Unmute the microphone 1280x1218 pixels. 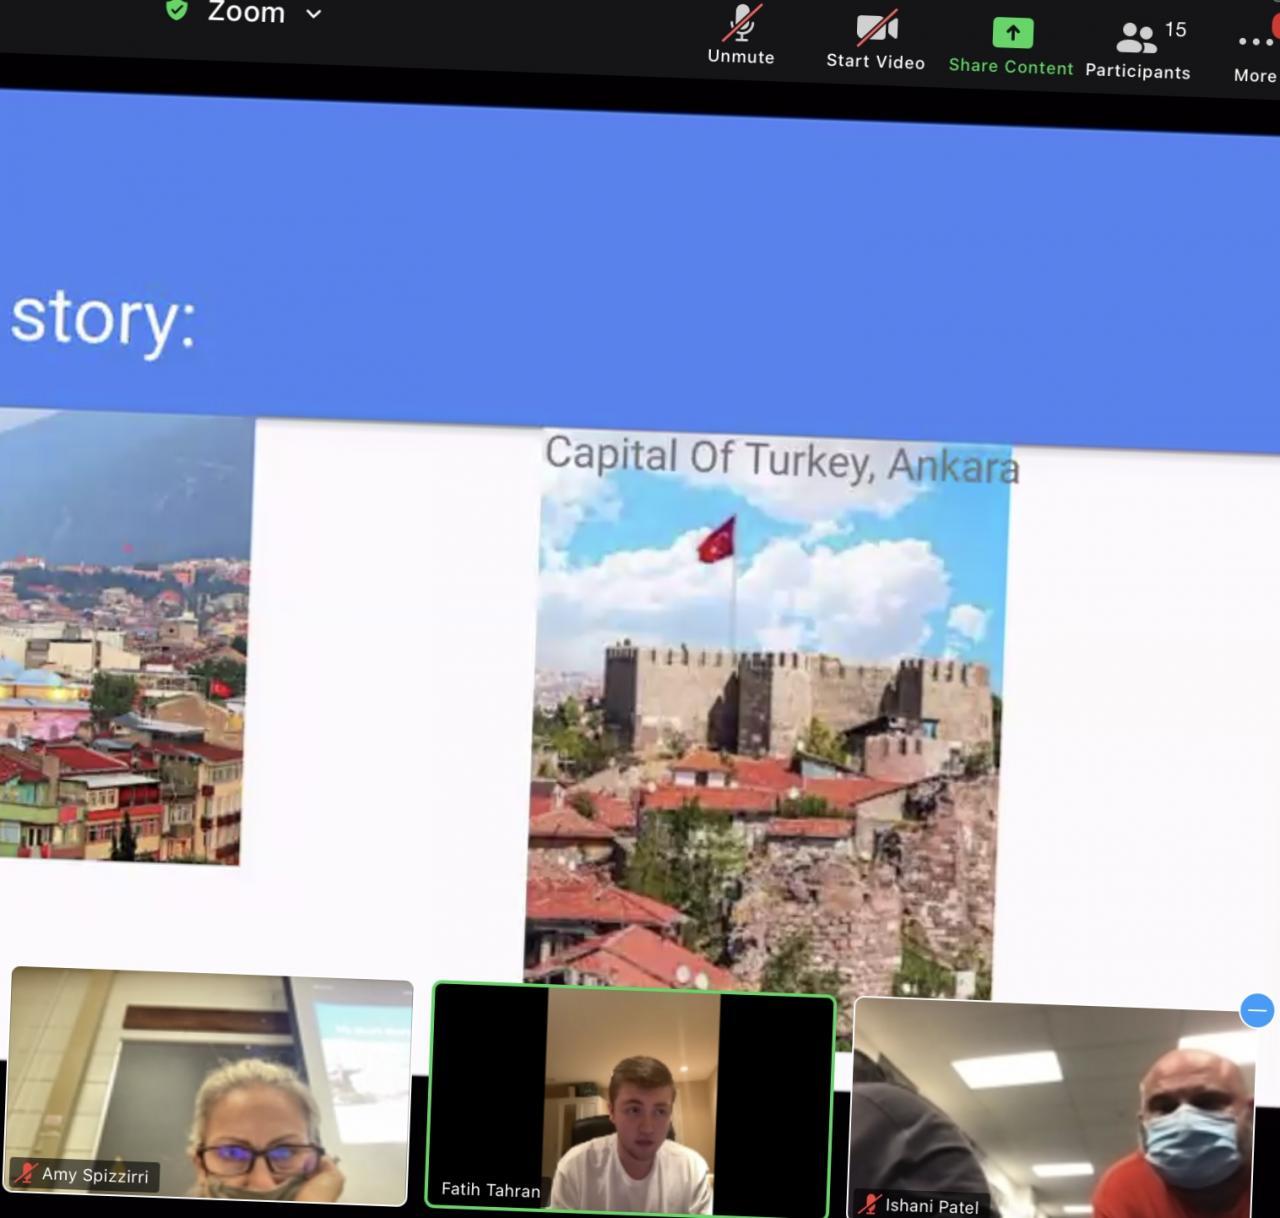pyautogui.click(x=741, y=35)
